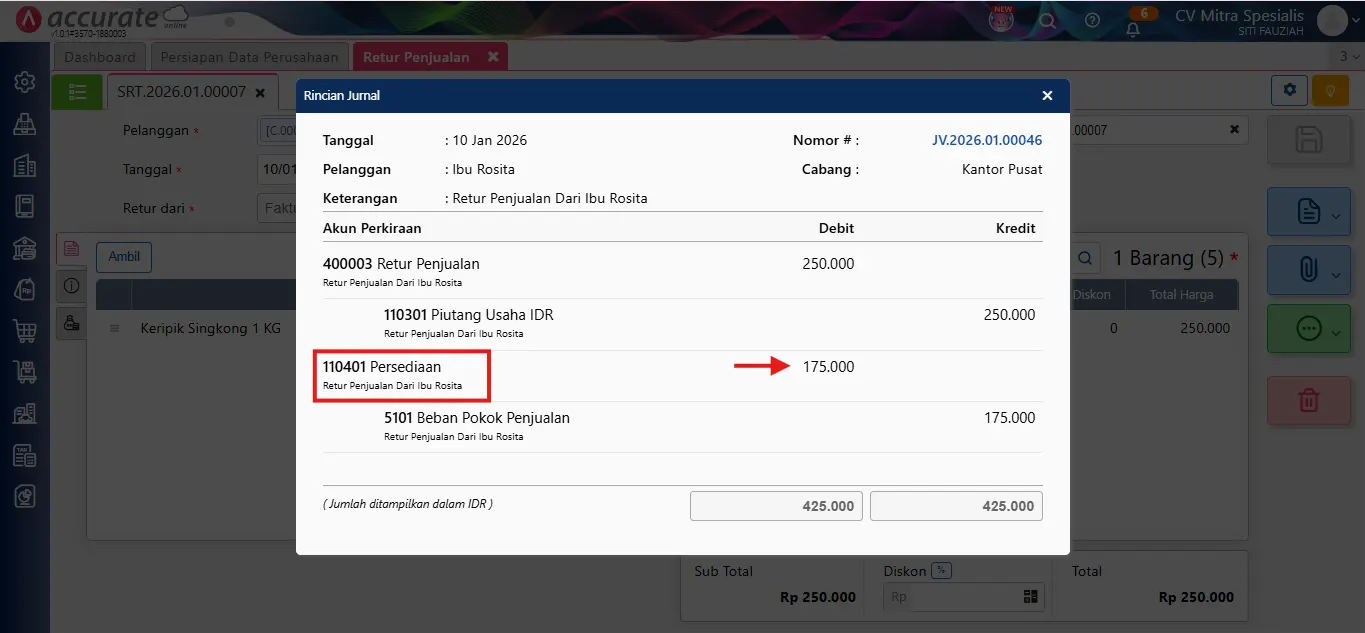Click the notification bell icon
The height and width of the screenshot is (633, 1365).
1133,28
